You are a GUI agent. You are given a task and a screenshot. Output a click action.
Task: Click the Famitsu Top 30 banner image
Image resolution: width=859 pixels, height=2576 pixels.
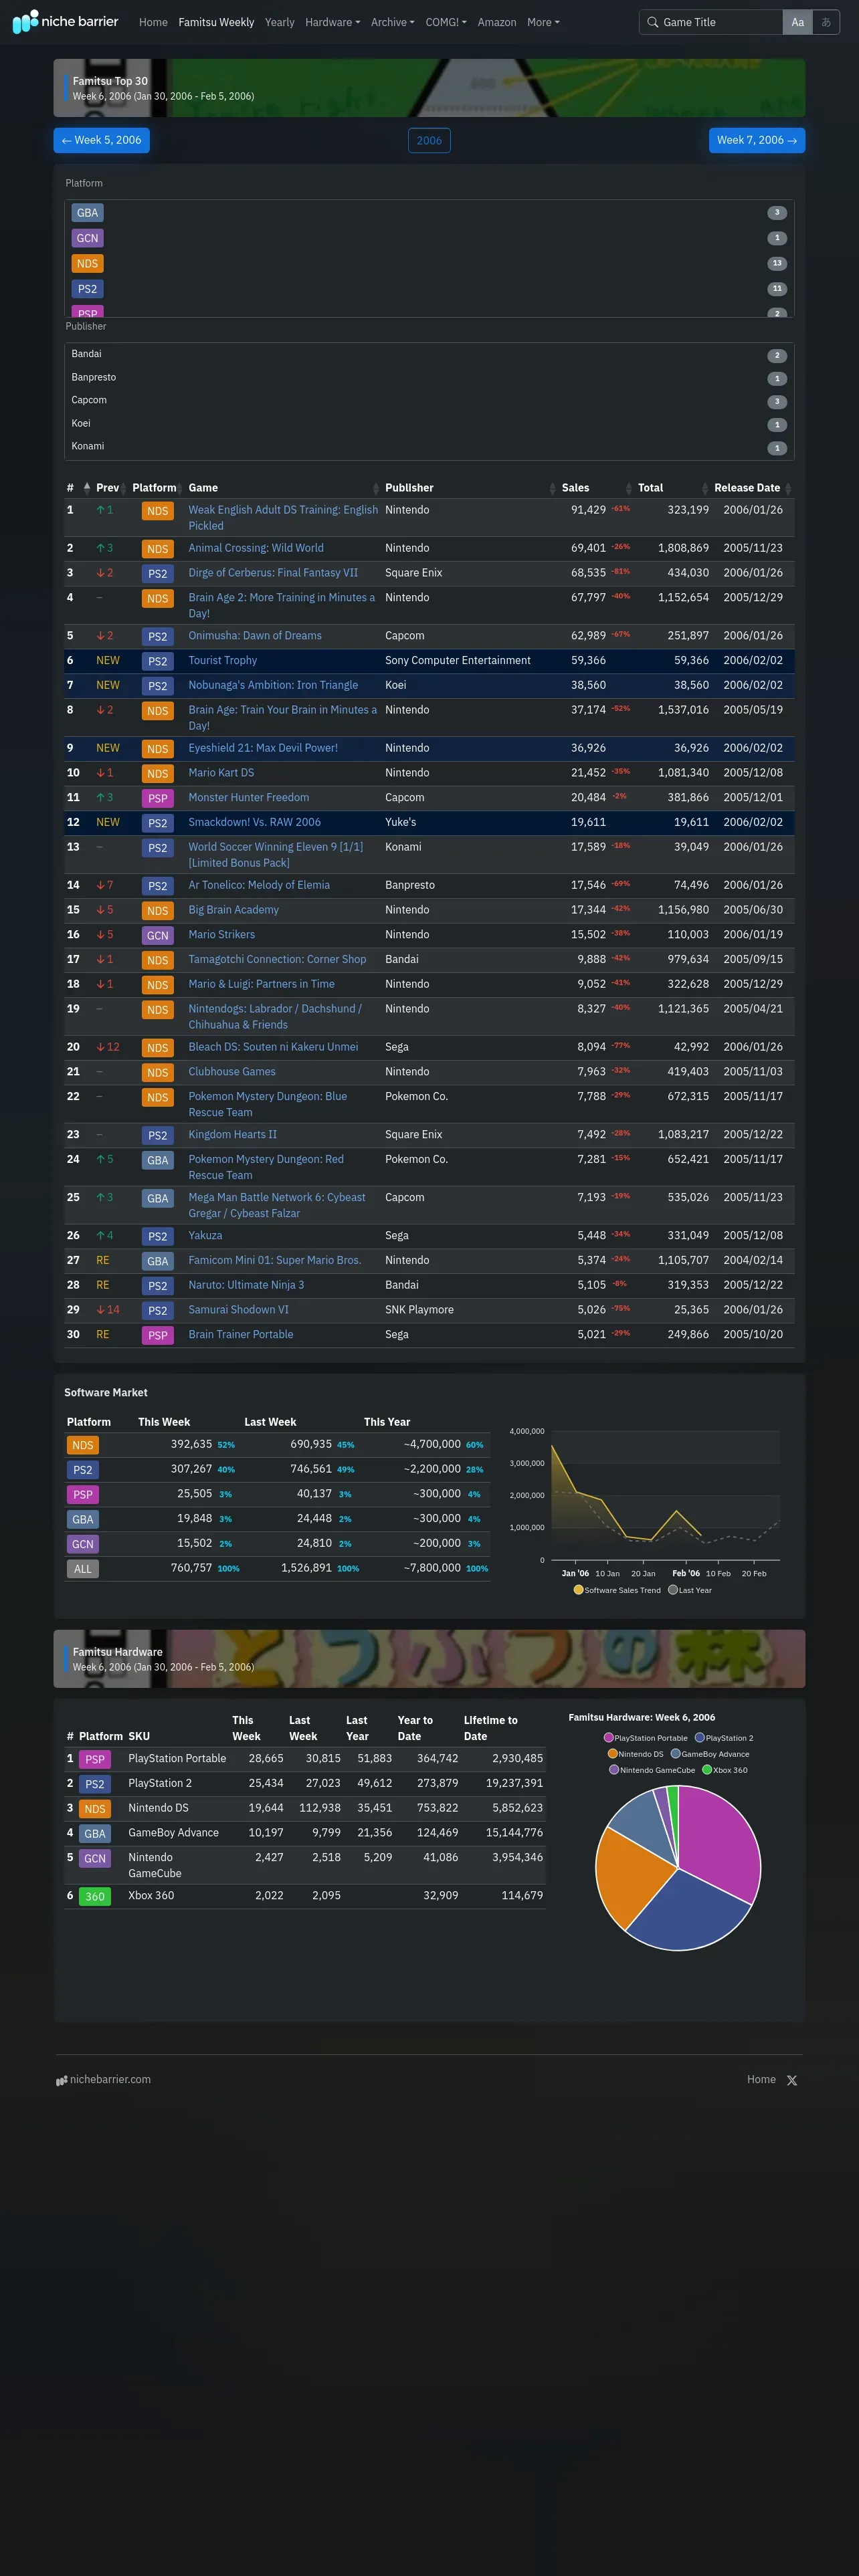pyautogui.click(x=429, y=88)
